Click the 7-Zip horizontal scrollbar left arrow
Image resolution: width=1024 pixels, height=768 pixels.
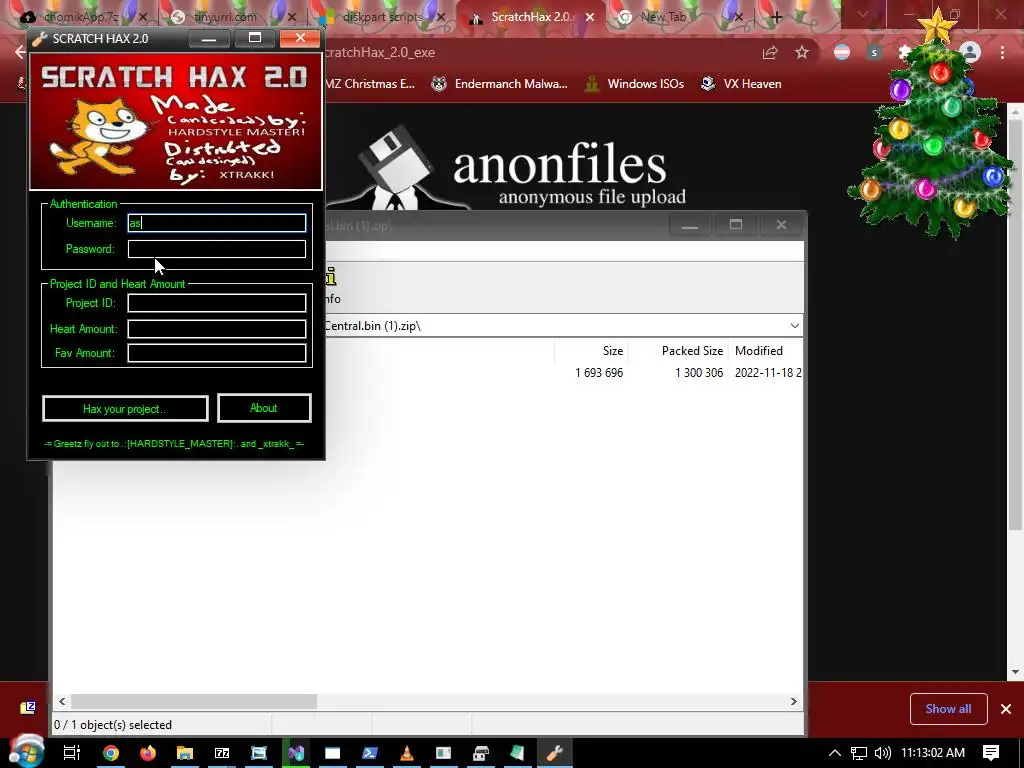(x=62, y=701)
